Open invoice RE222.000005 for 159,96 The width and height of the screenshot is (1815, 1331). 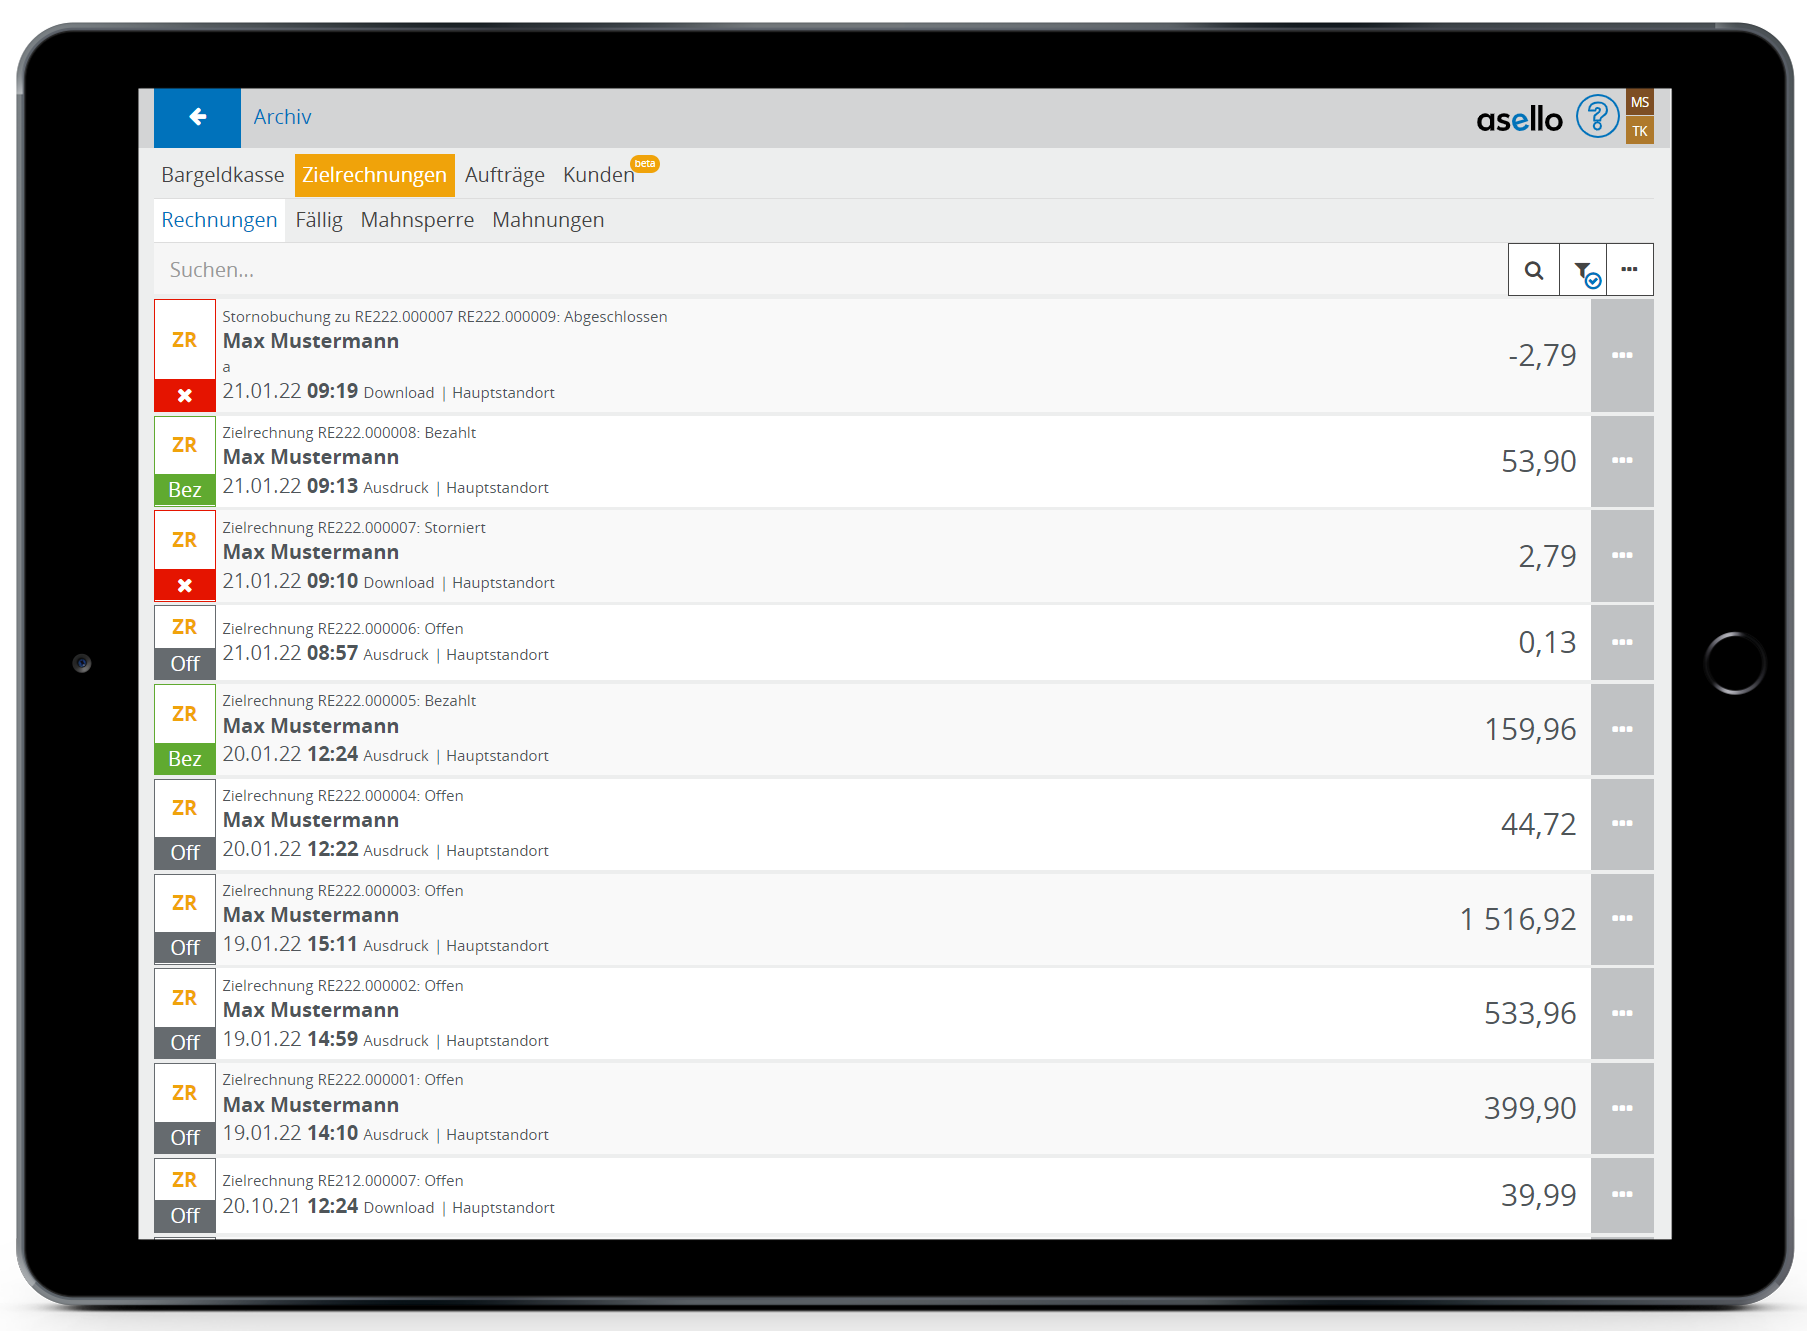[x=800, y=729]
